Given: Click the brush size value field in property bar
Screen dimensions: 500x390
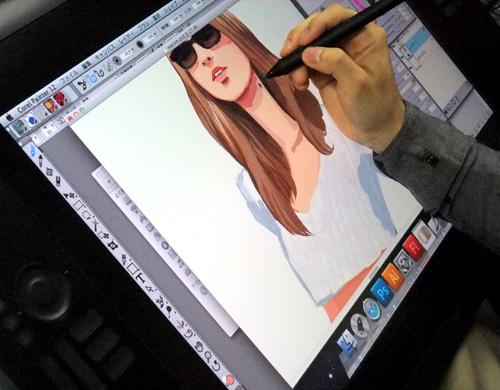Looking at the screenshot, I should pos(127,53).
